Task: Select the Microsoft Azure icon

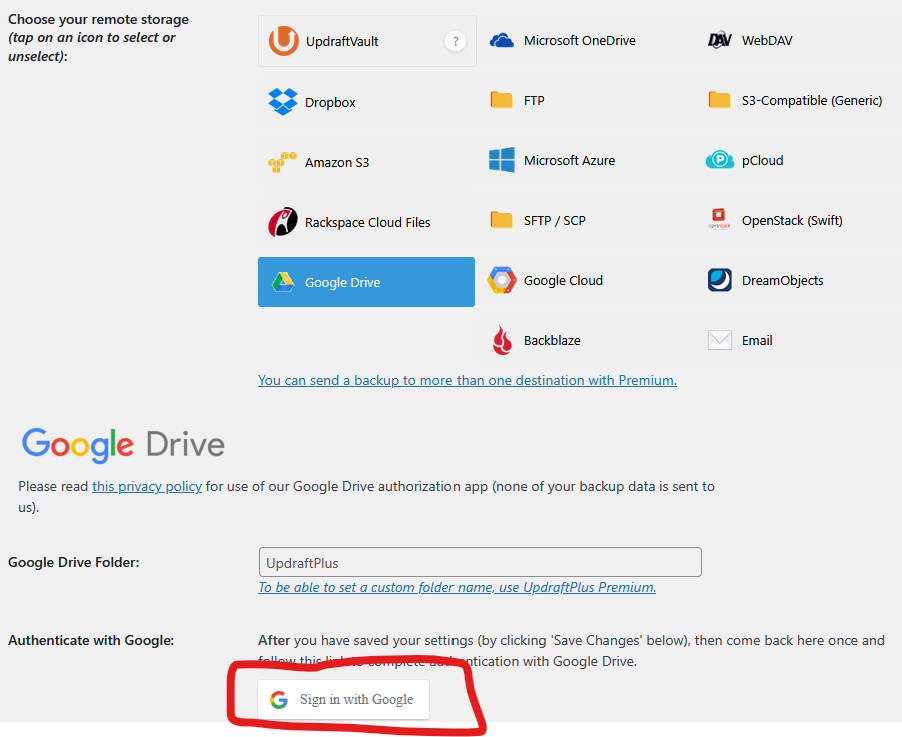Action: tap(502, 160)
